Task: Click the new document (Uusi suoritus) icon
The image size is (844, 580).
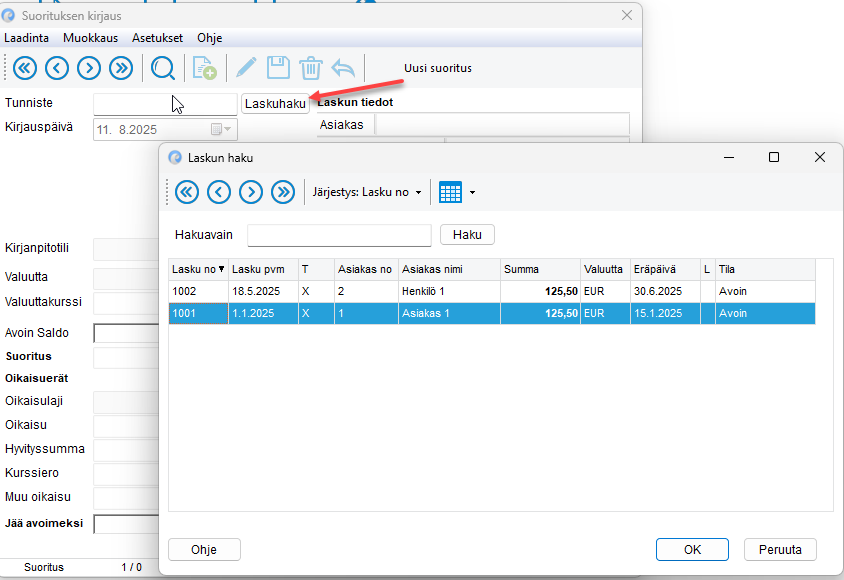Action: point(205,68)
